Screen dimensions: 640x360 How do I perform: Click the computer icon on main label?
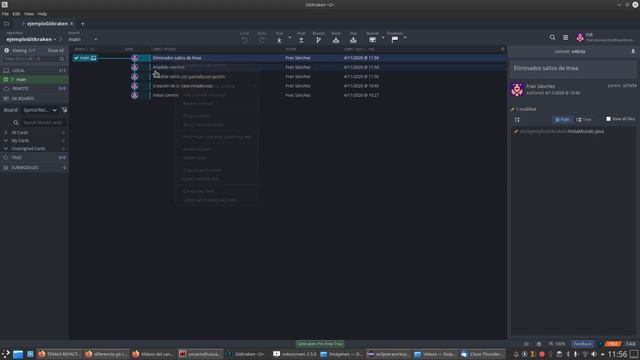point(93,58)
